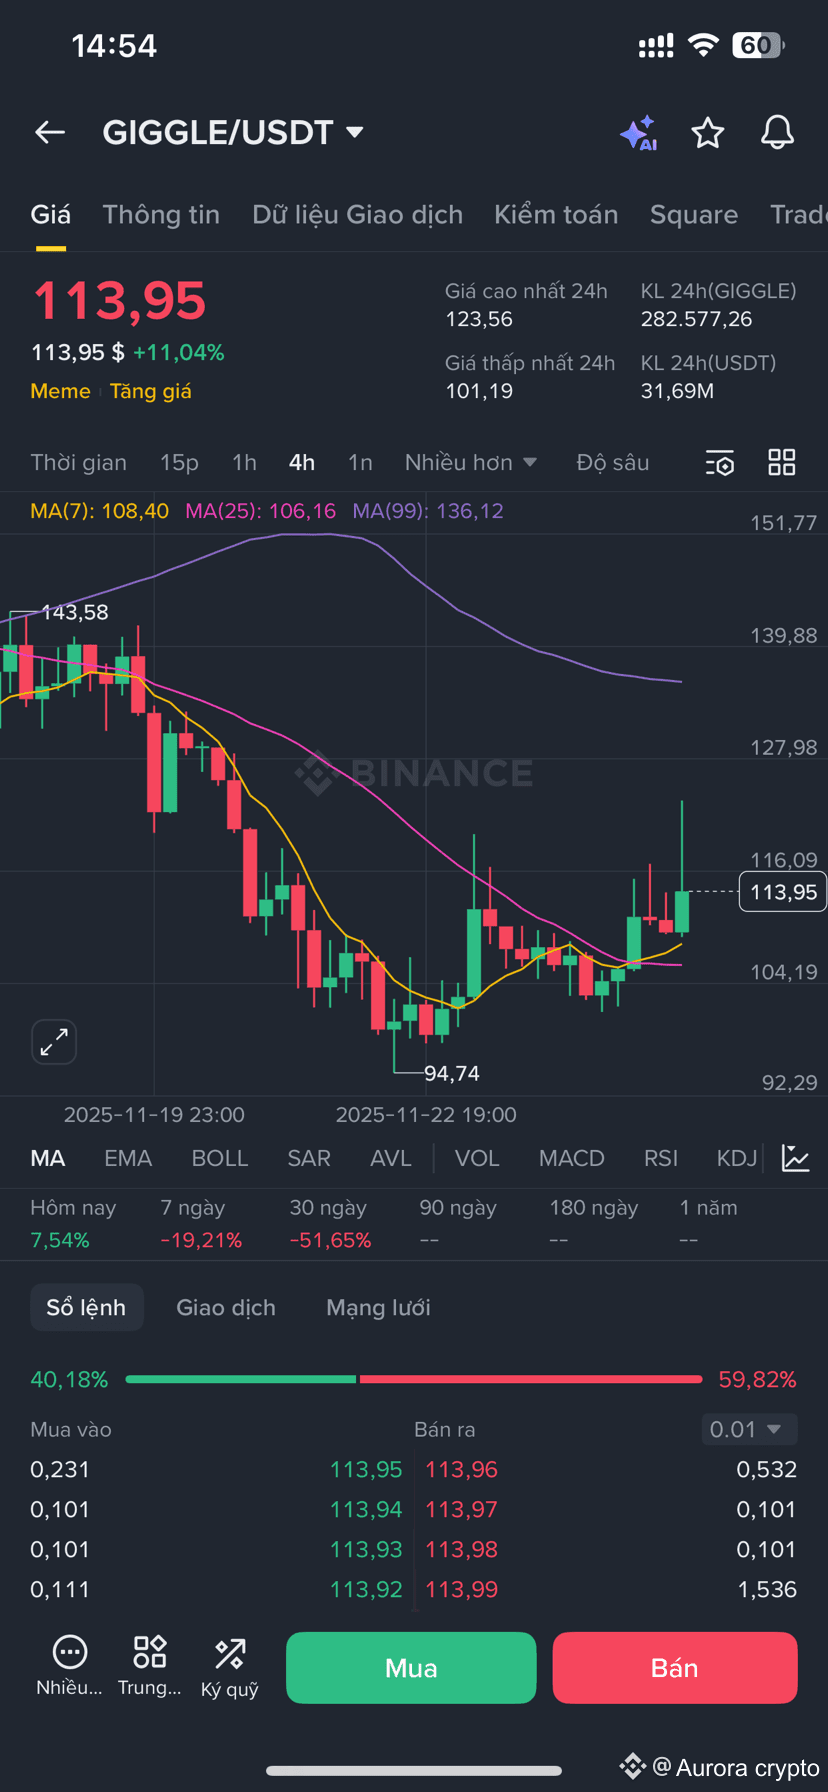Select ask price 113,97 in order book
The image size is (828, 1792).
tap(461, 1510)
